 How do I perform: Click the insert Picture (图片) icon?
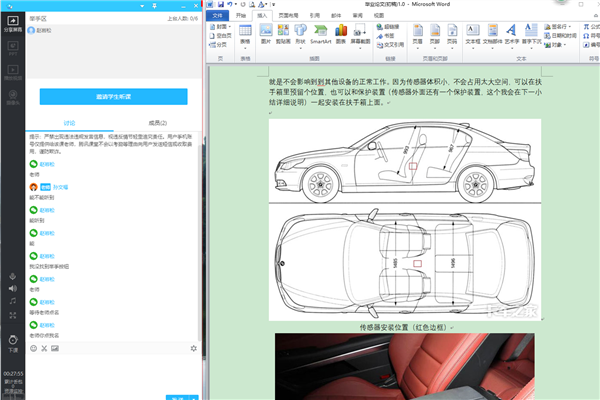[266, 34]
